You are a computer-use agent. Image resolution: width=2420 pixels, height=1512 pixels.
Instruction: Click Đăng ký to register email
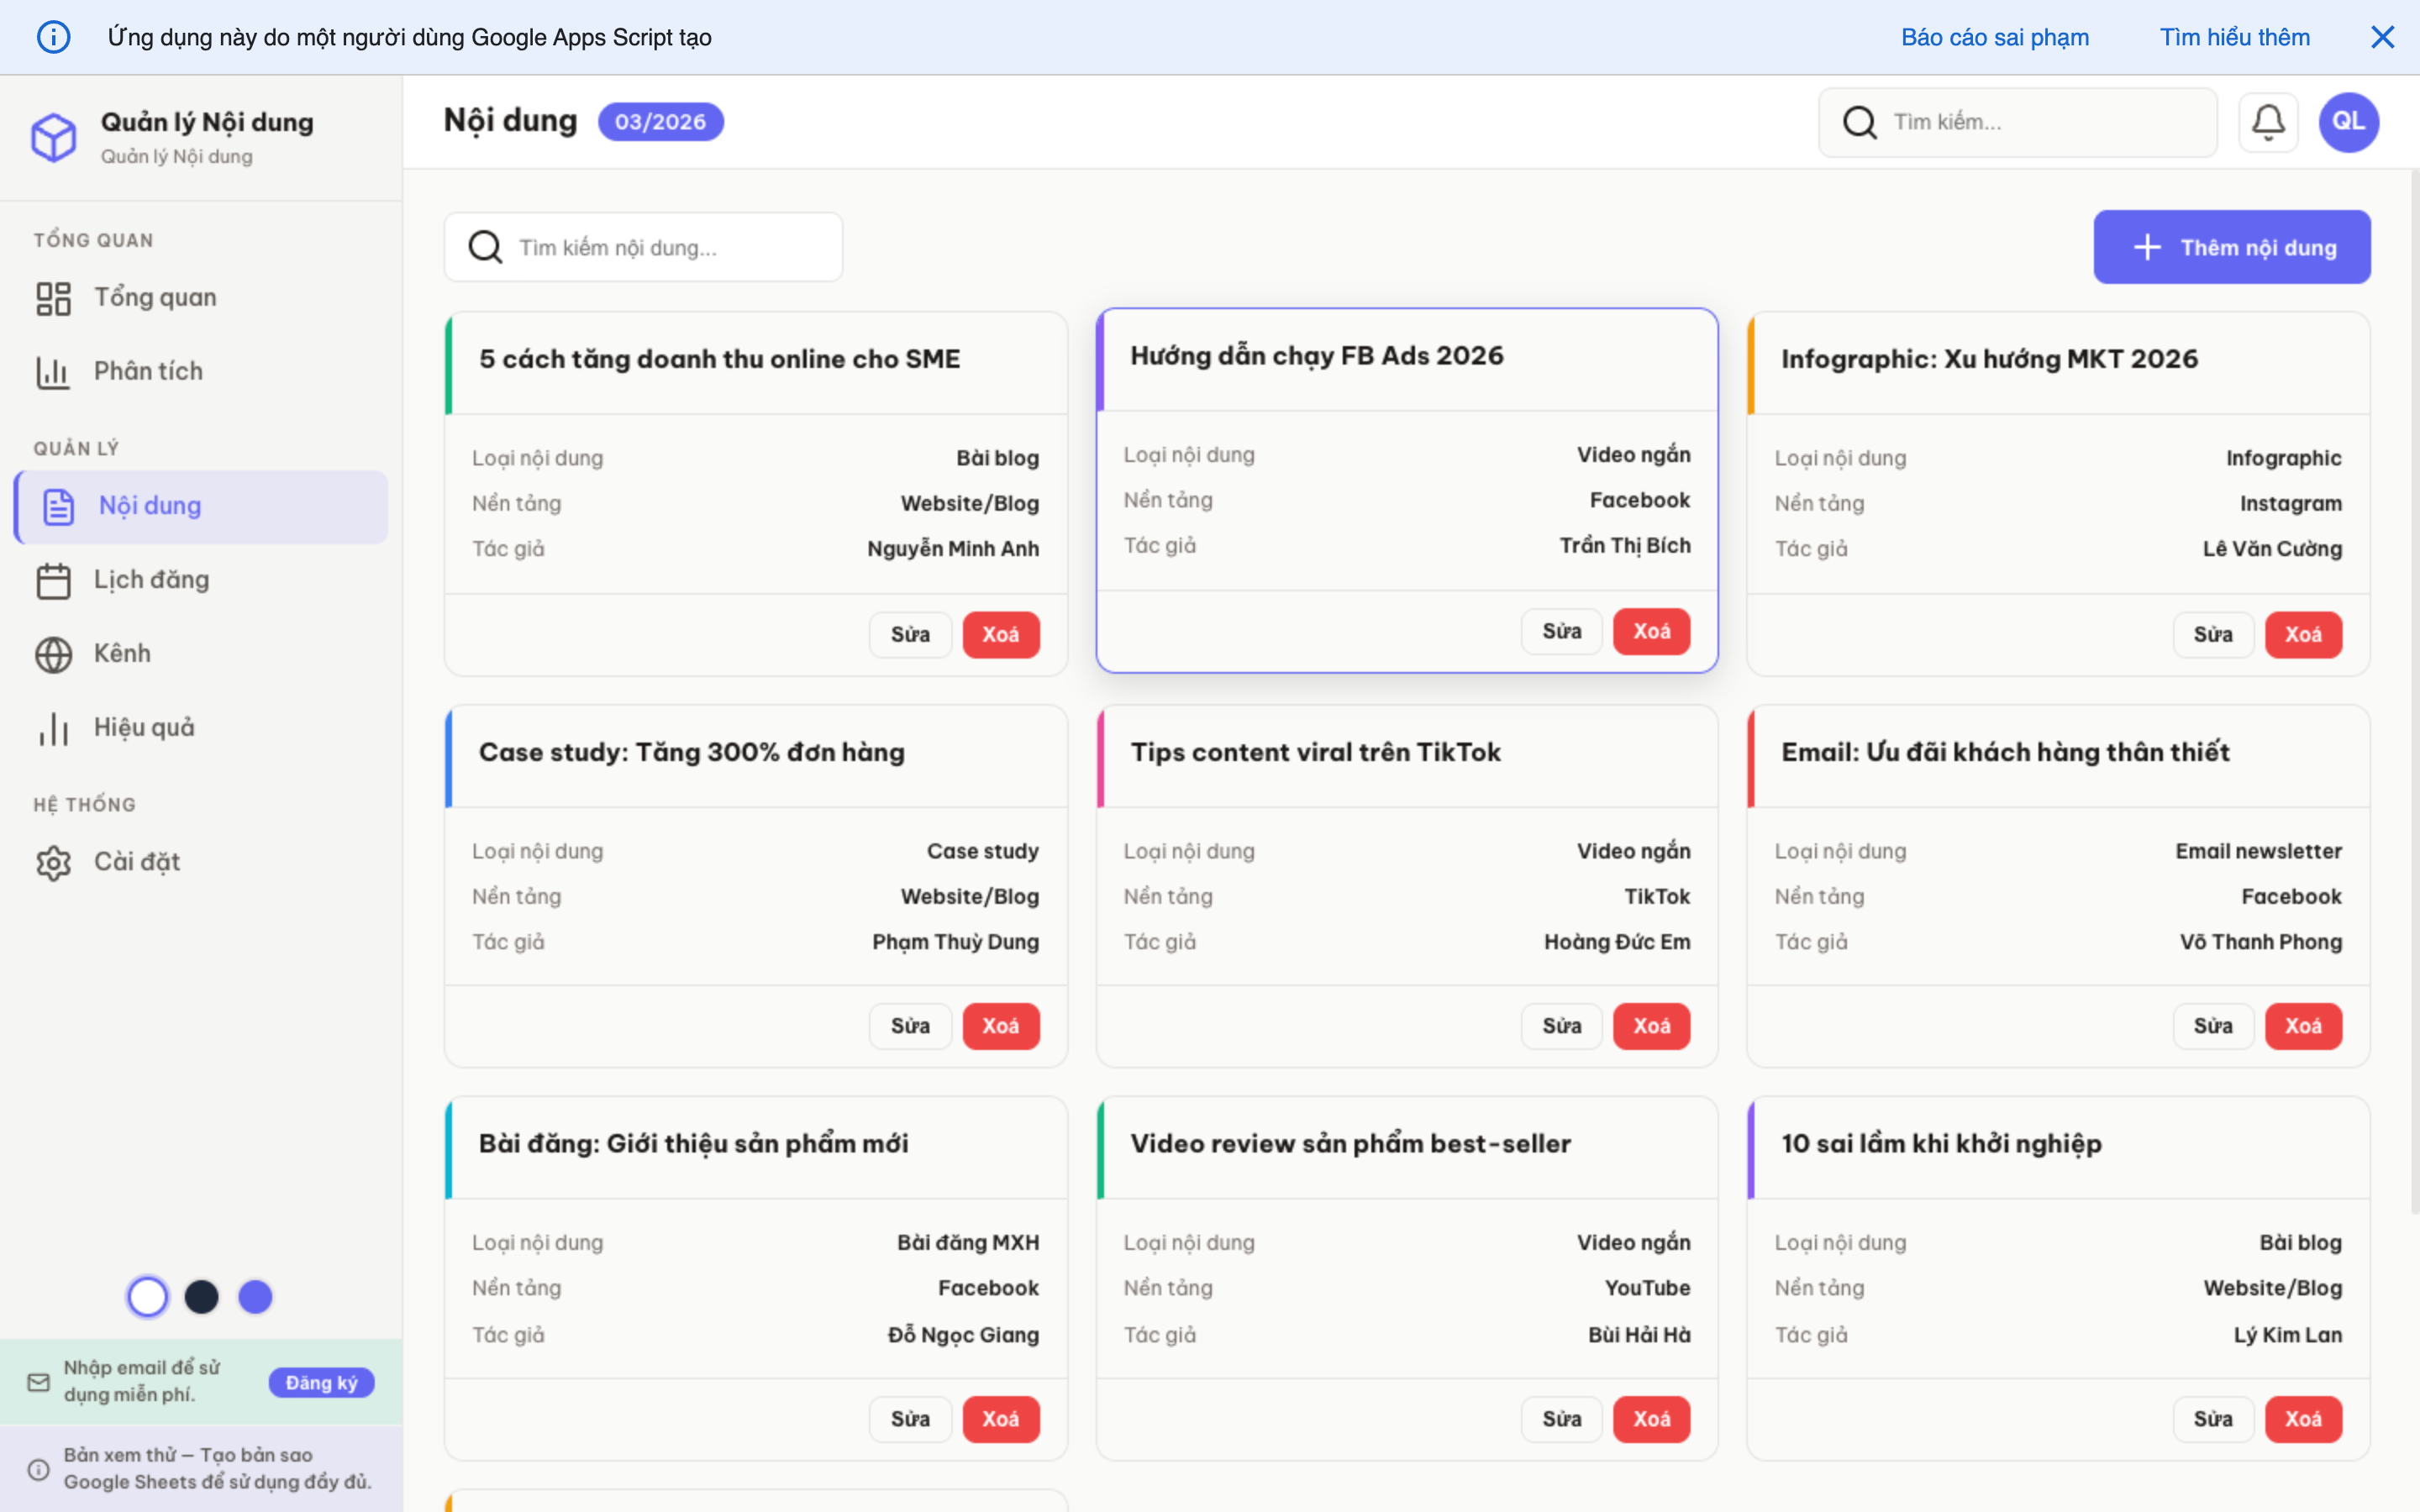click(x=321, y=1381)
